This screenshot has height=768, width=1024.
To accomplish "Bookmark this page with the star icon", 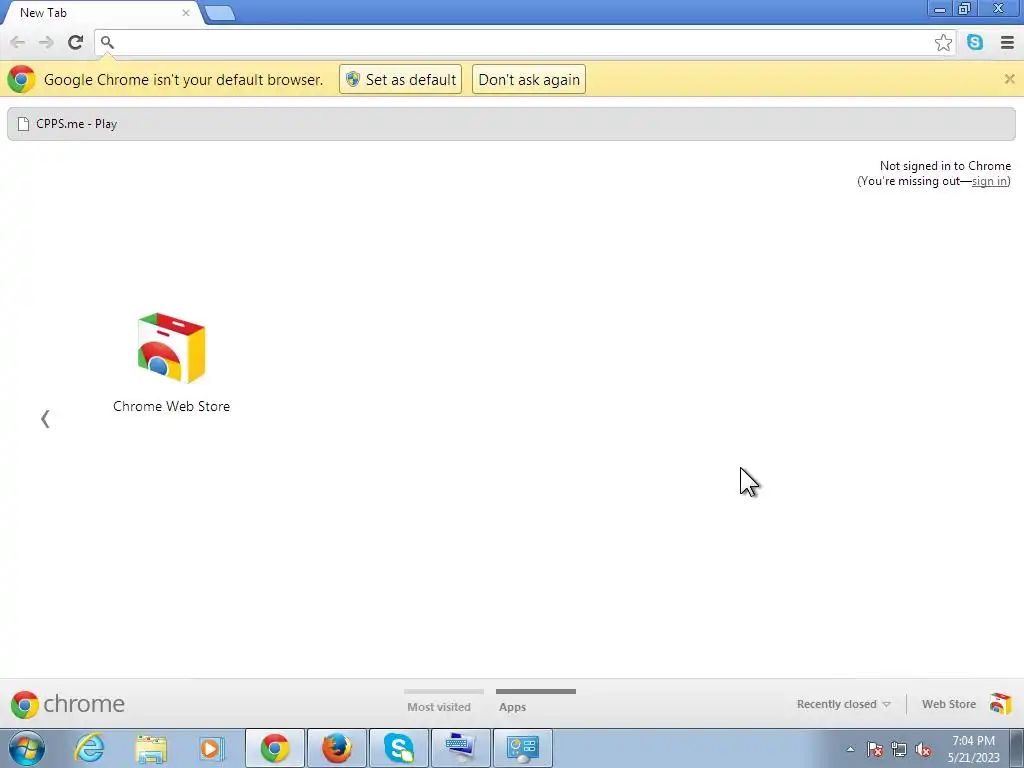I will click(x=943, y=42).
